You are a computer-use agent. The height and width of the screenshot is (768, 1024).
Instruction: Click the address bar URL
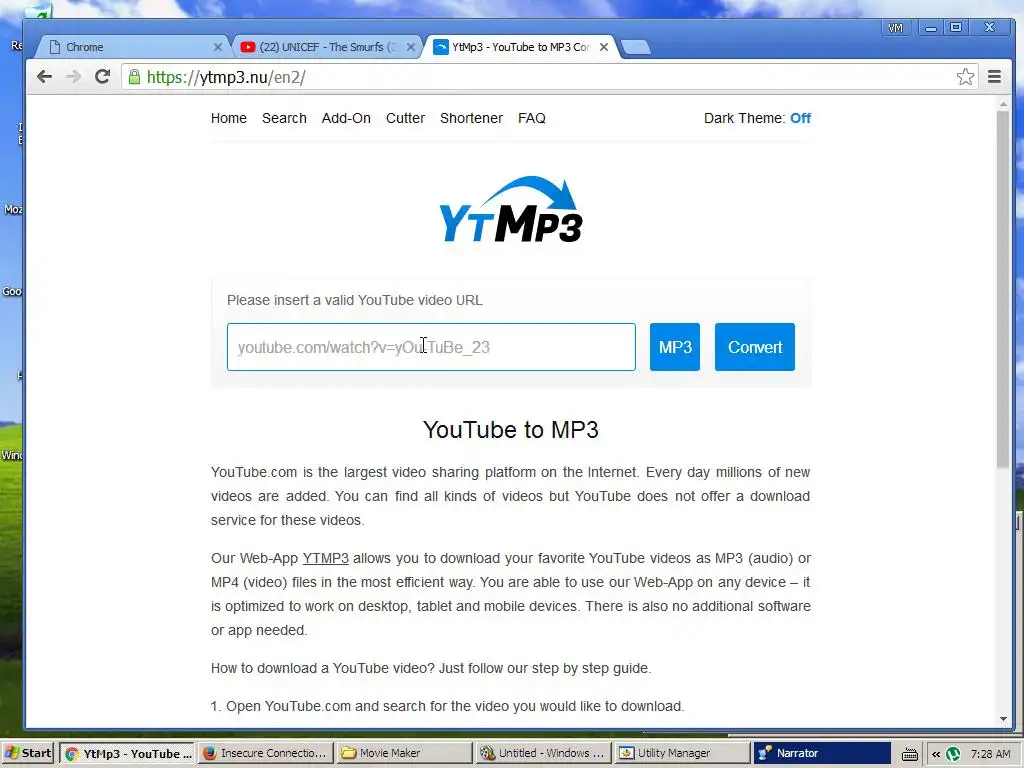click(x=226, y=77)
